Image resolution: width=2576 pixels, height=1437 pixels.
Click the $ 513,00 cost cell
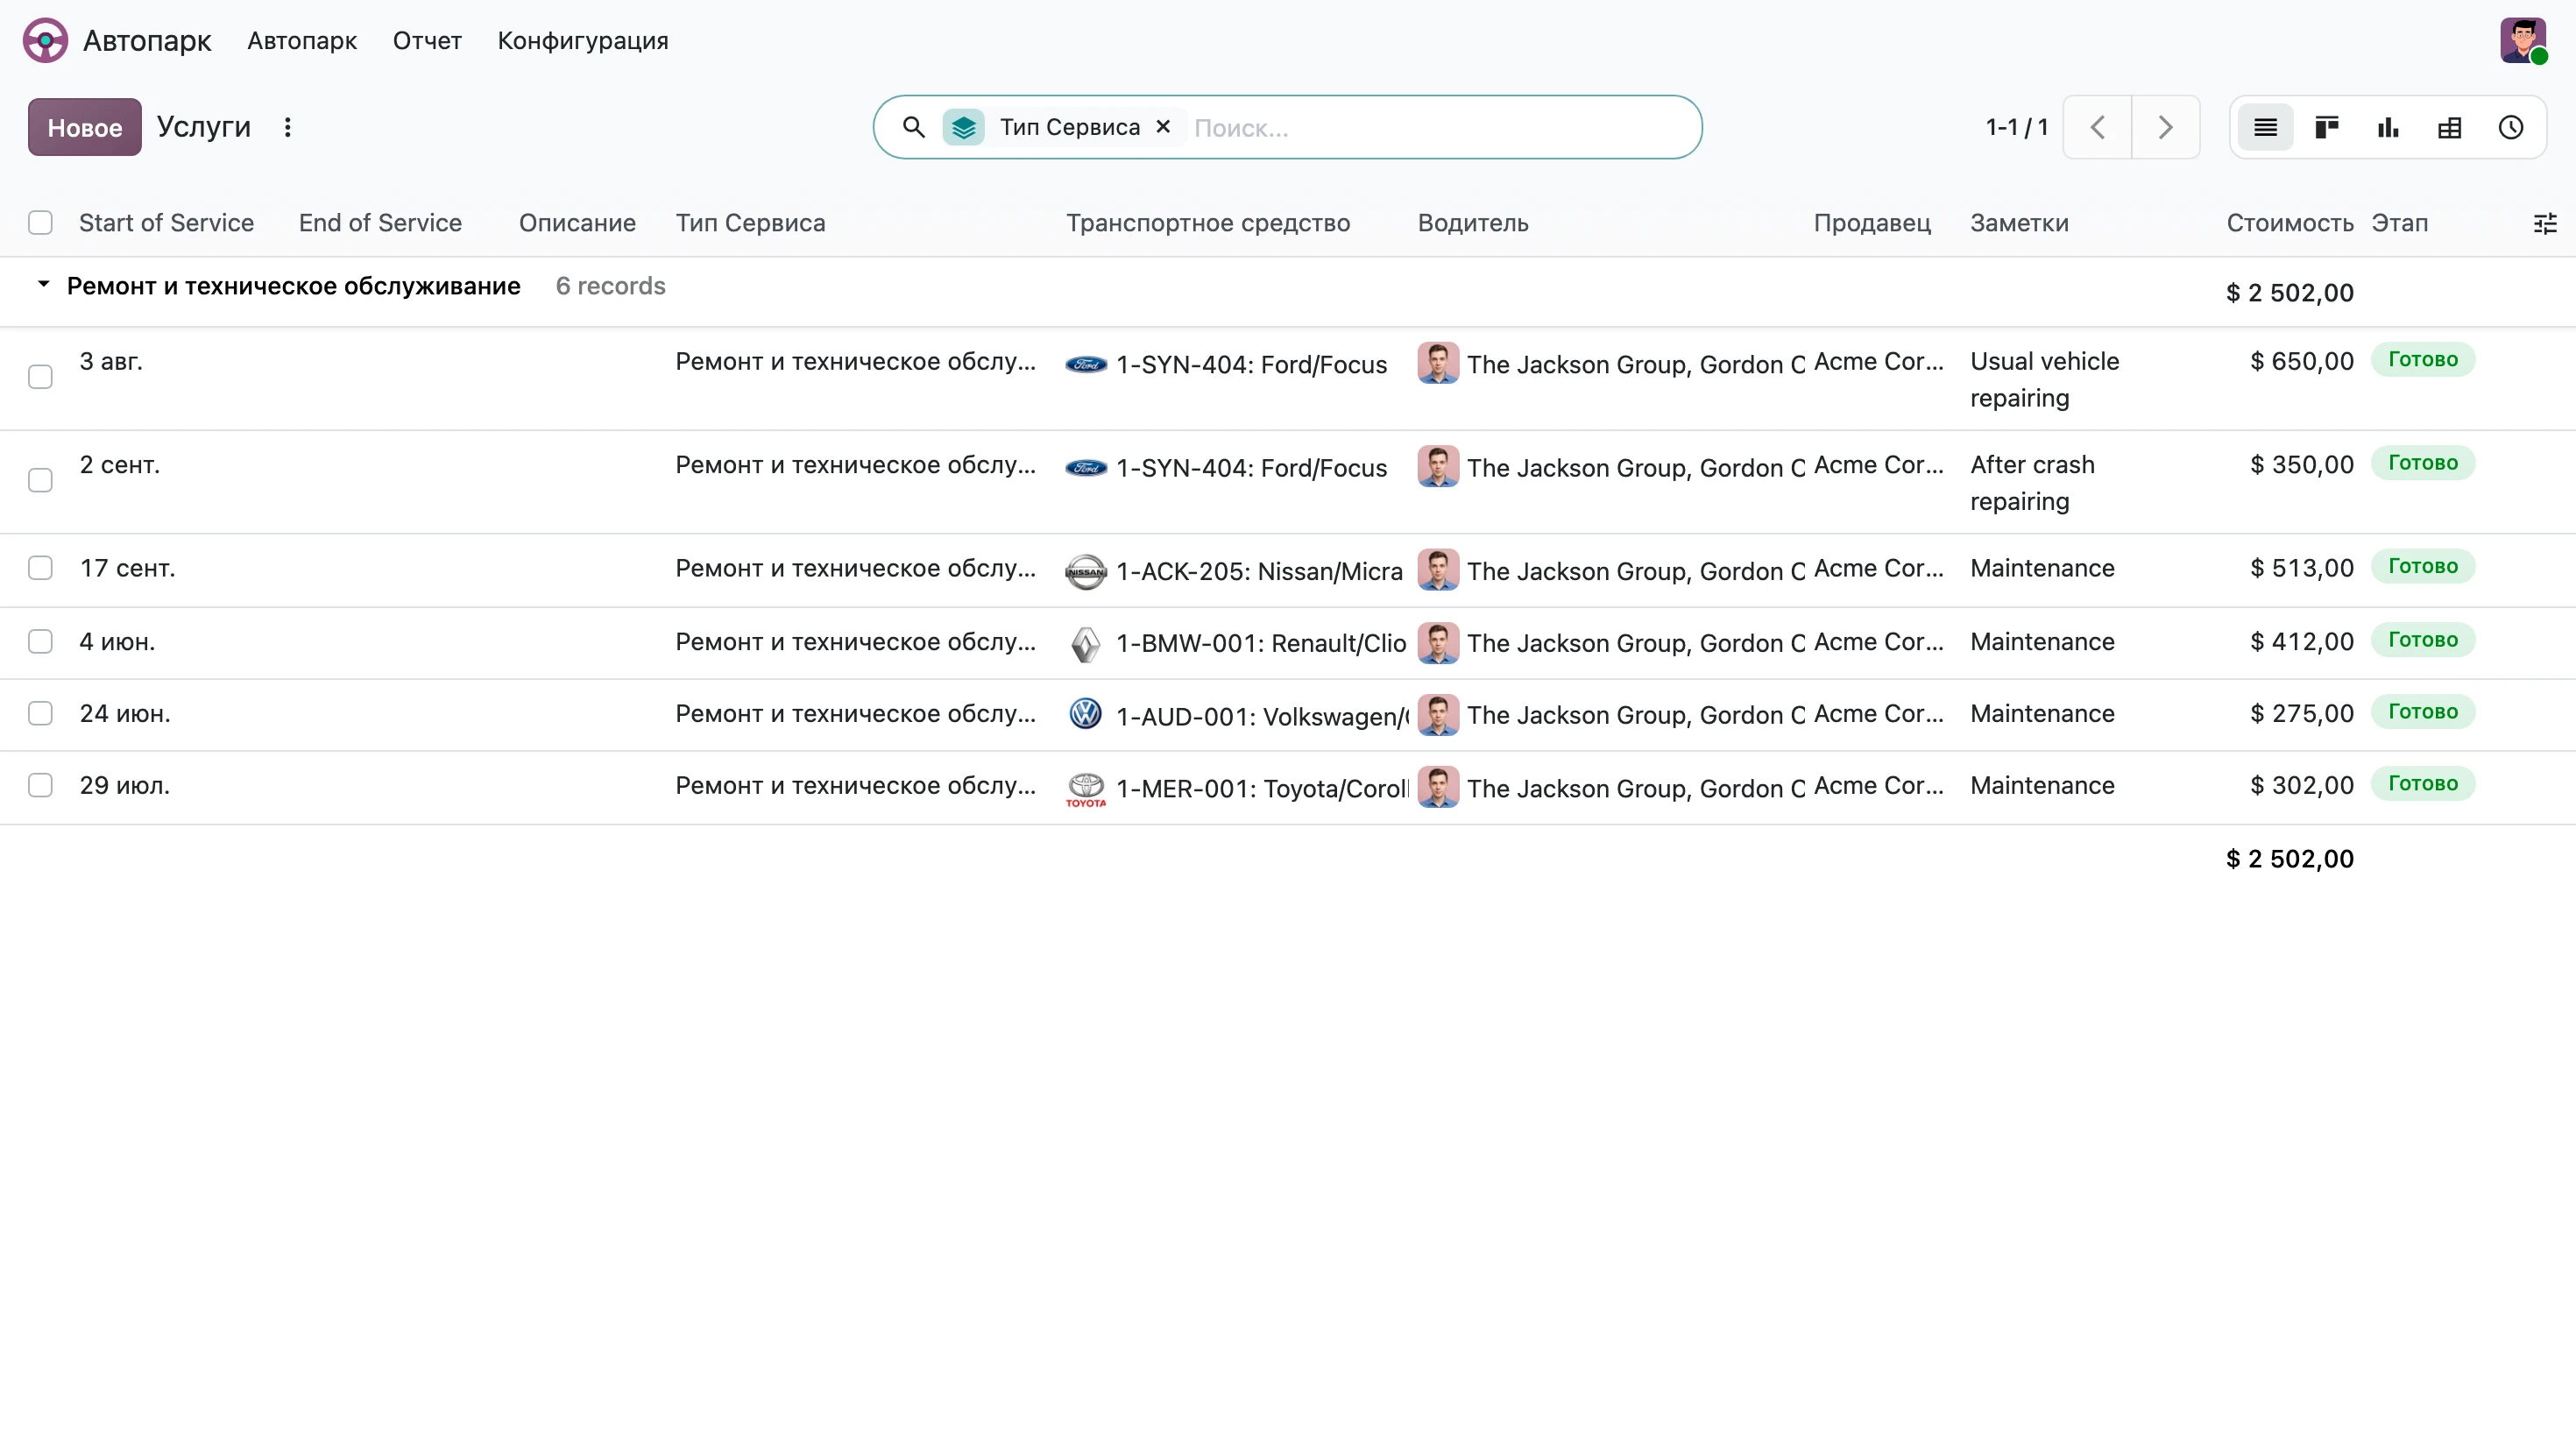(2302, 568)
